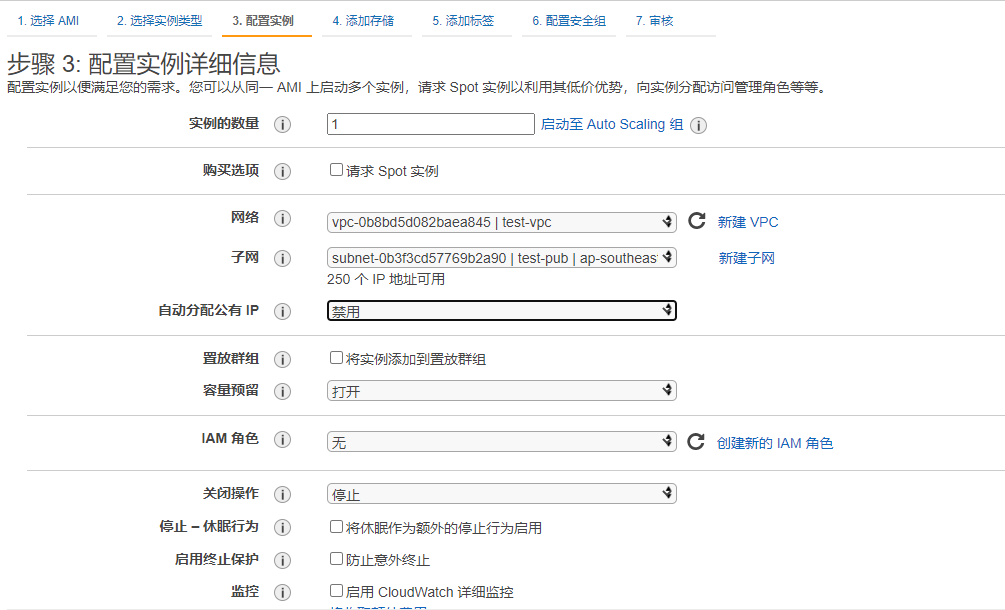Check 将实例添加到置放群组

[336, 358]
